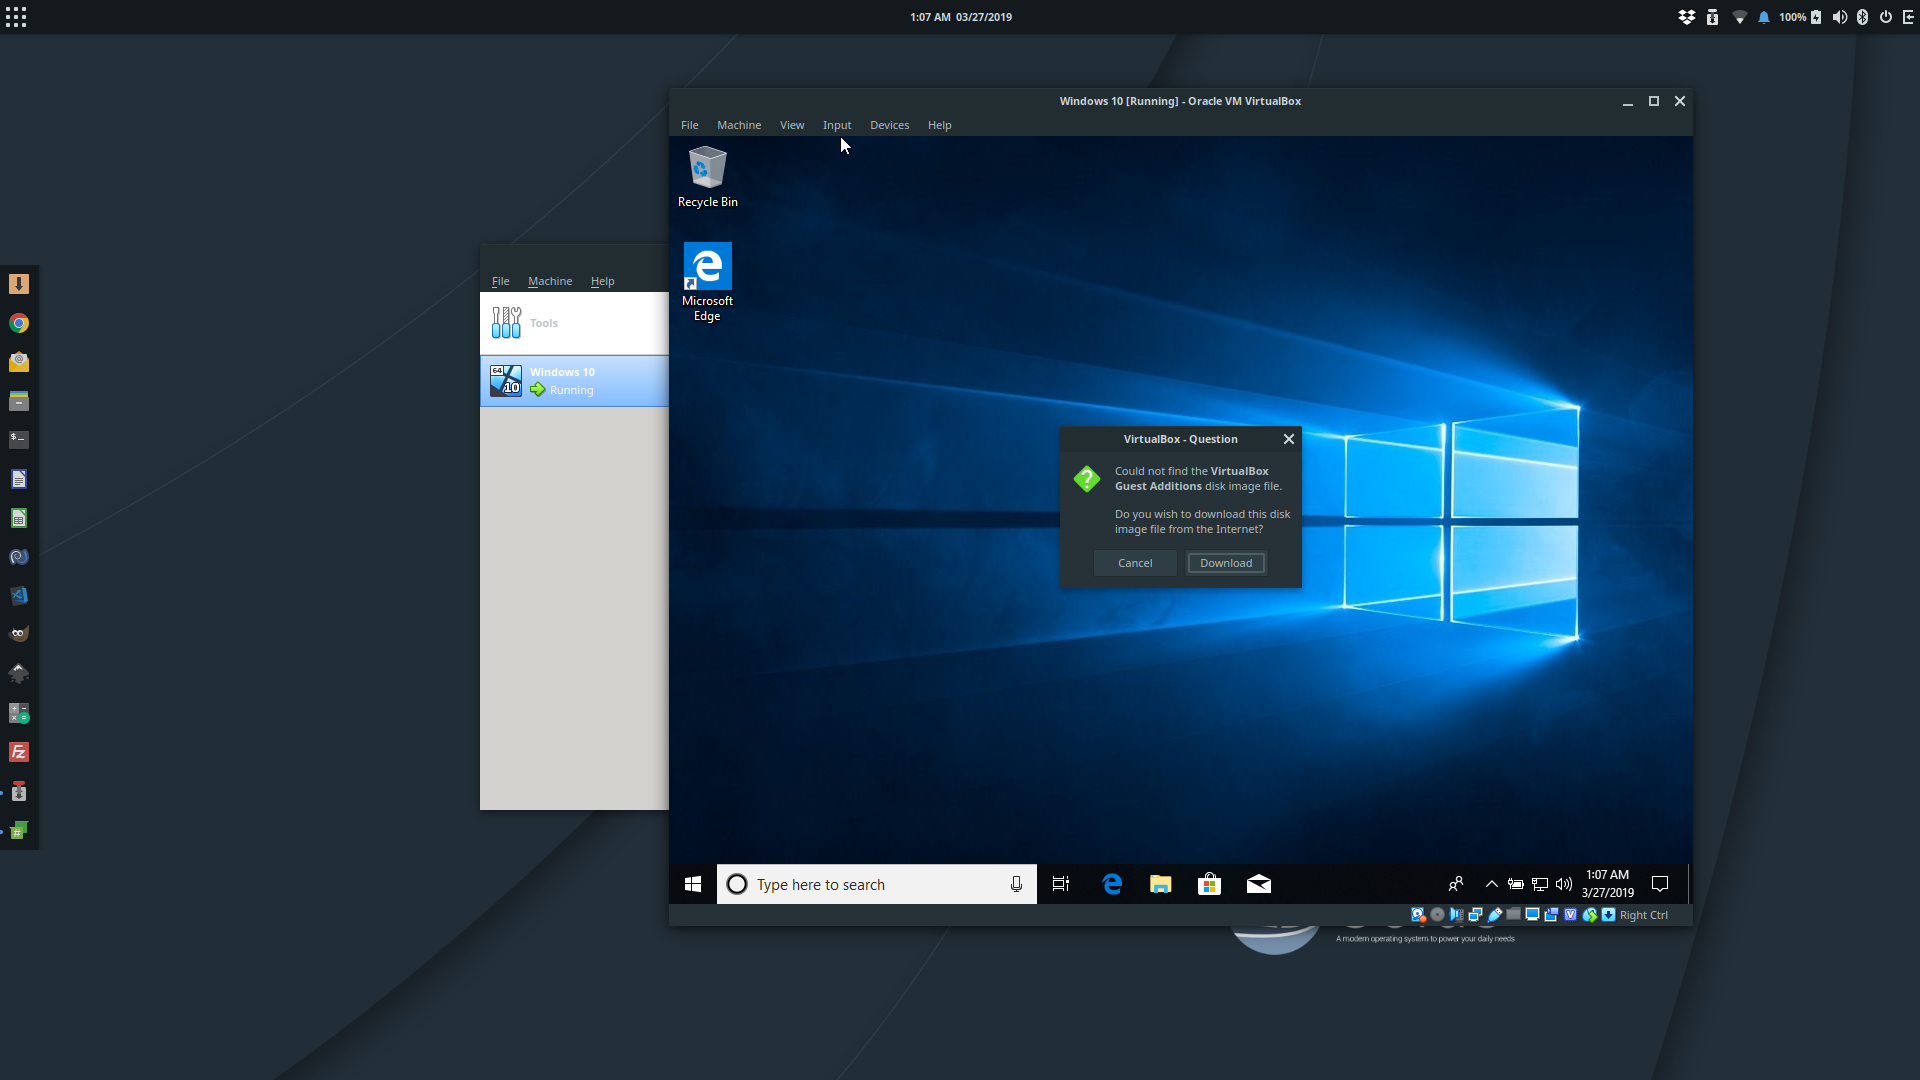1920x1080 pixels.
Task: Expand the Machine menu in VirtualBox
Action: [737, 124]
